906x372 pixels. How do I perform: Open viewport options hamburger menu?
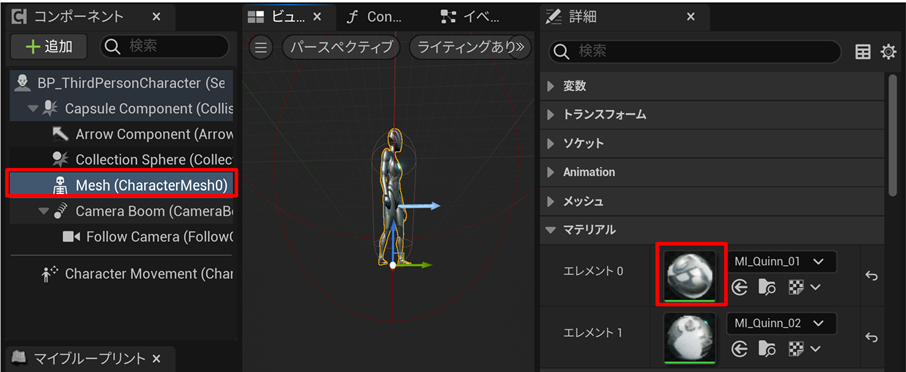[x=261, y=47]
